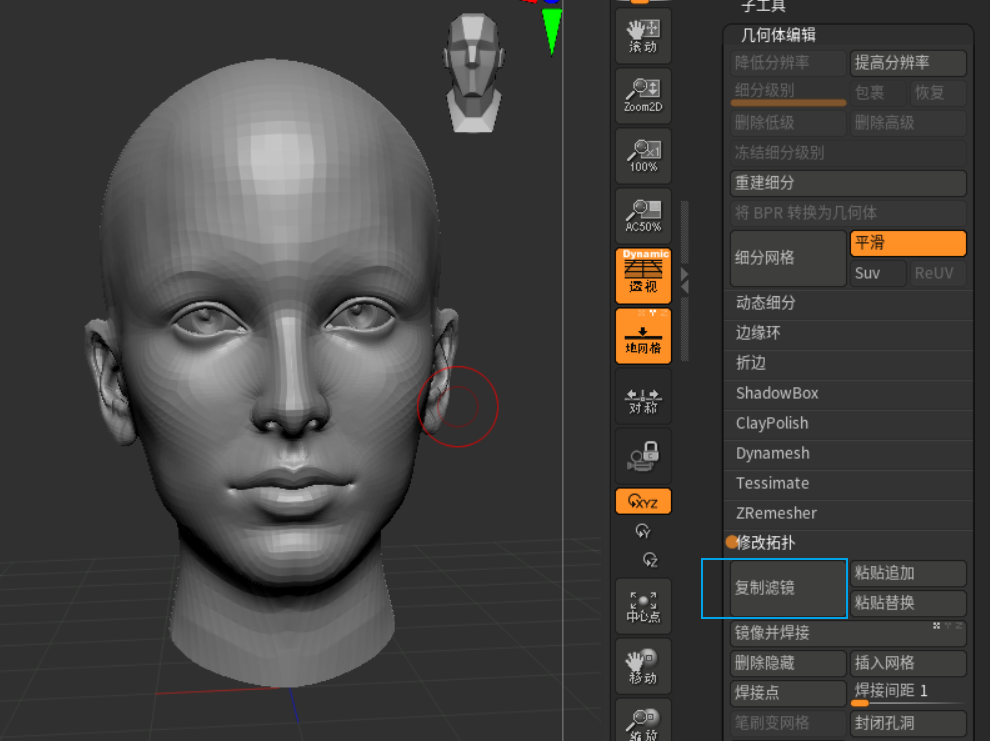990x741 pixels.
Task: Click the 滚动 (Scroll) hand icon
Action: pos(643,36)
